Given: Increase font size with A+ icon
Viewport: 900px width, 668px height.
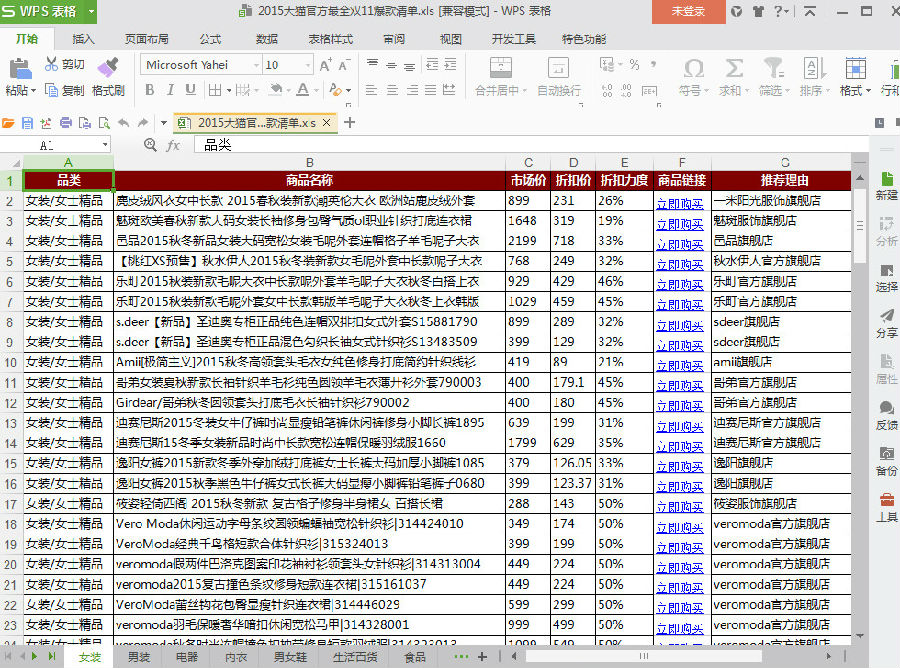Looking at the screenshot, I should (x=325, y=65).
